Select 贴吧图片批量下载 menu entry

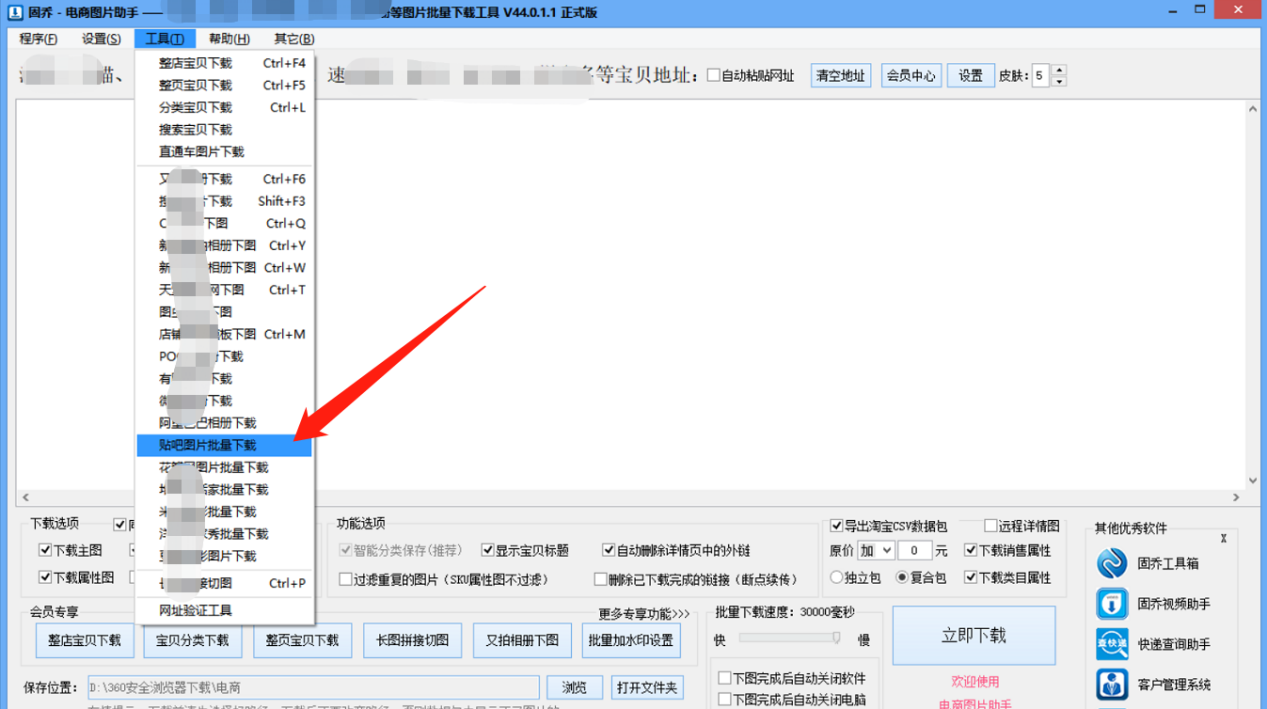[225, 445]
